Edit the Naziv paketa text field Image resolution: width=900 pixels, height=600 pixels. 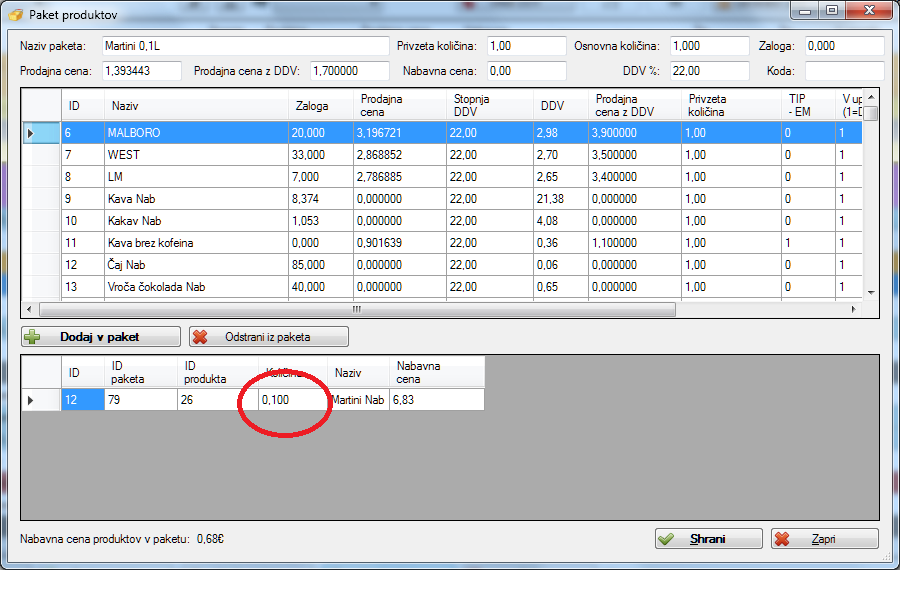(244, 46)
